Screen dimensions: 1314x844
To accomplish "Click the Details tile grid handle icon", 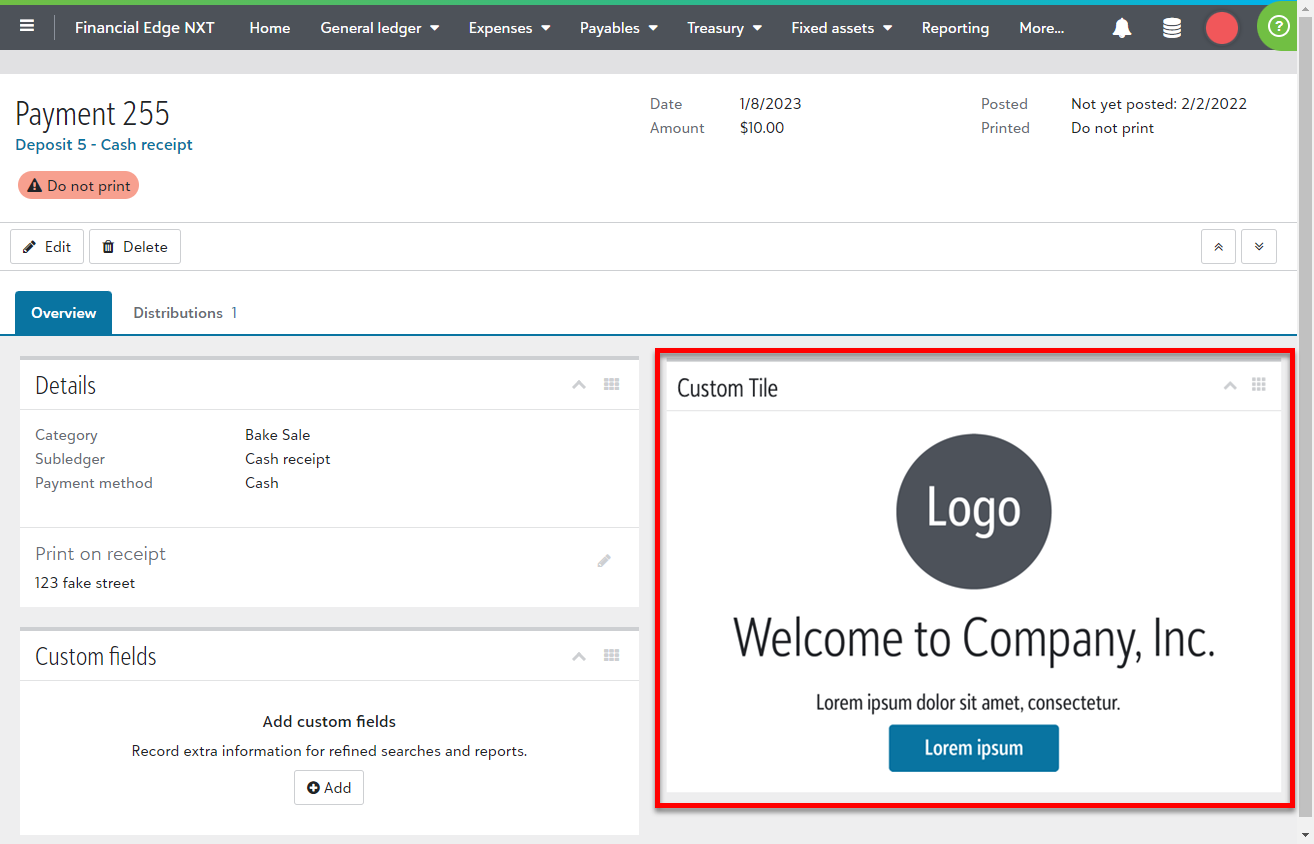I will point(612,385).
